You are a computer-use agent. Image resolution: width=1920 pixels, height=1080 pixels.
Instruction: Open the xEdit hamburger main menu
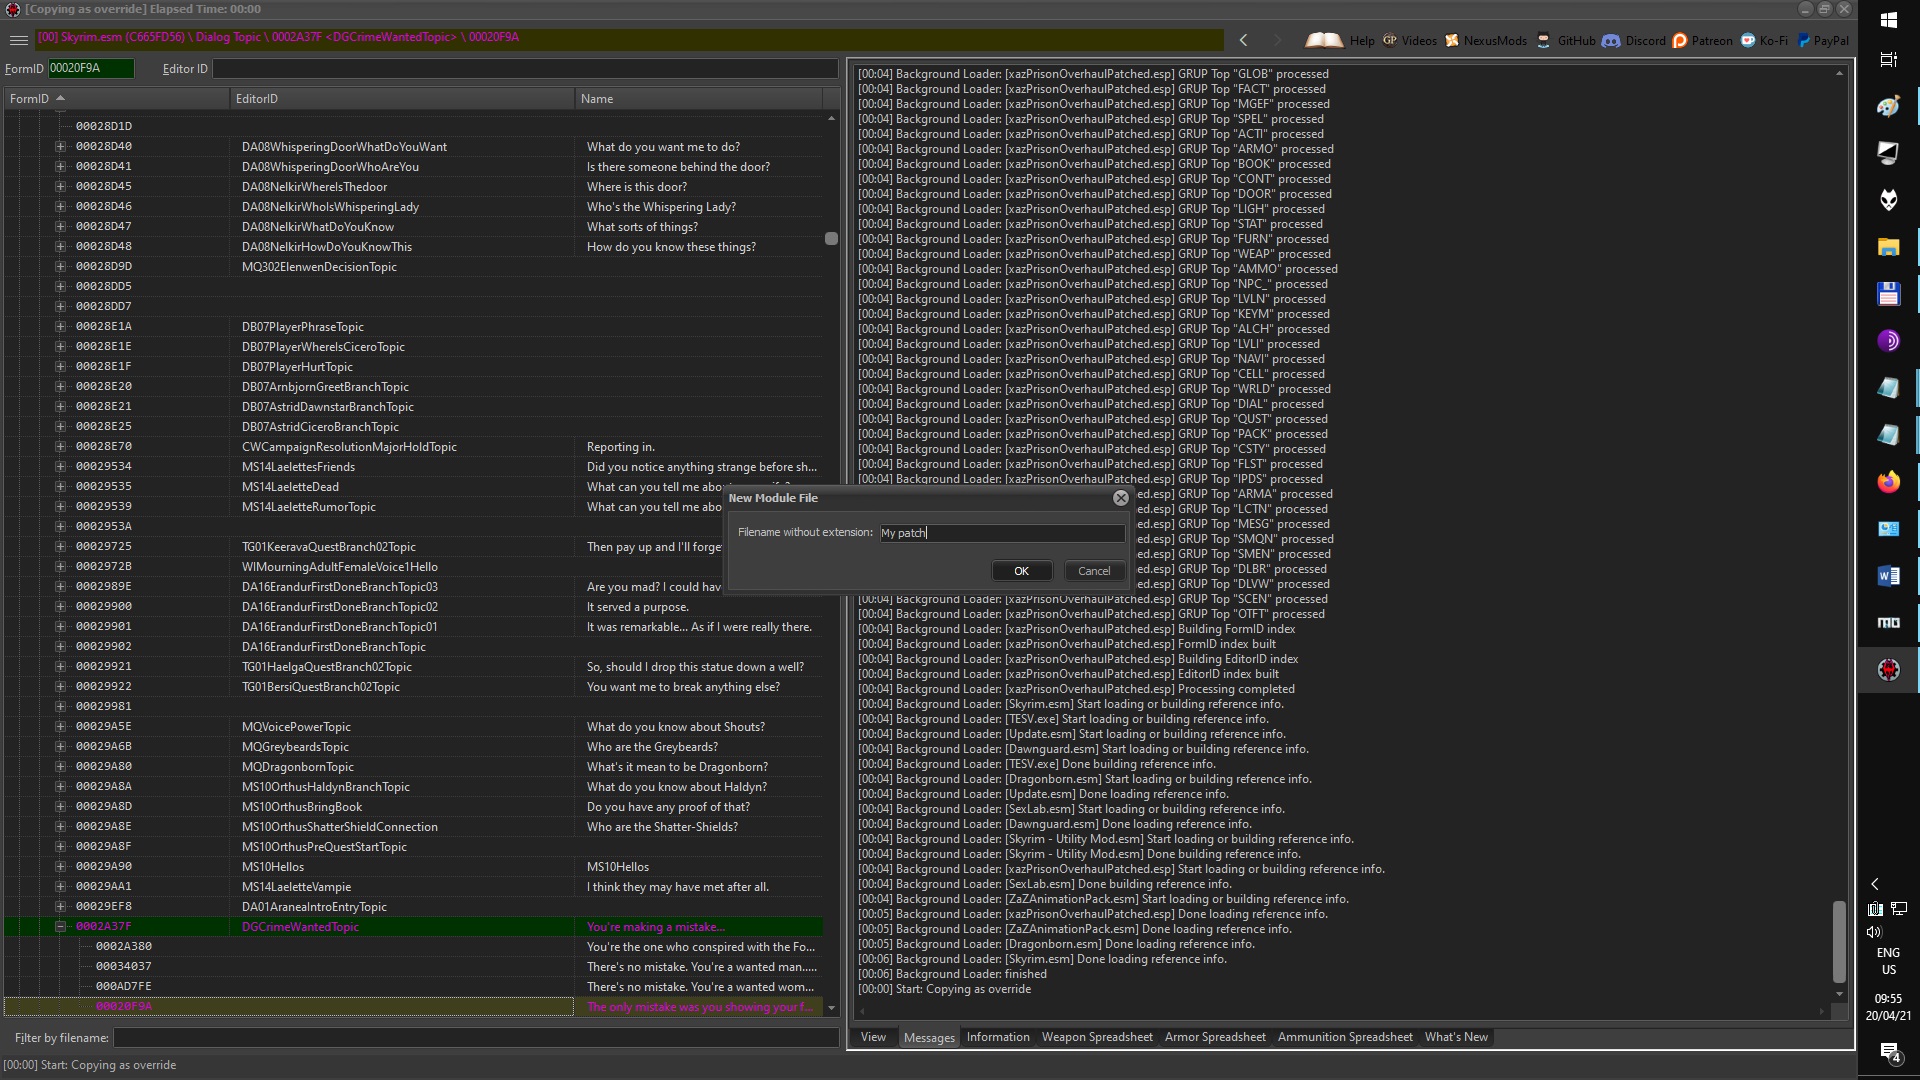pyautogui.click(x=18, y=40)
